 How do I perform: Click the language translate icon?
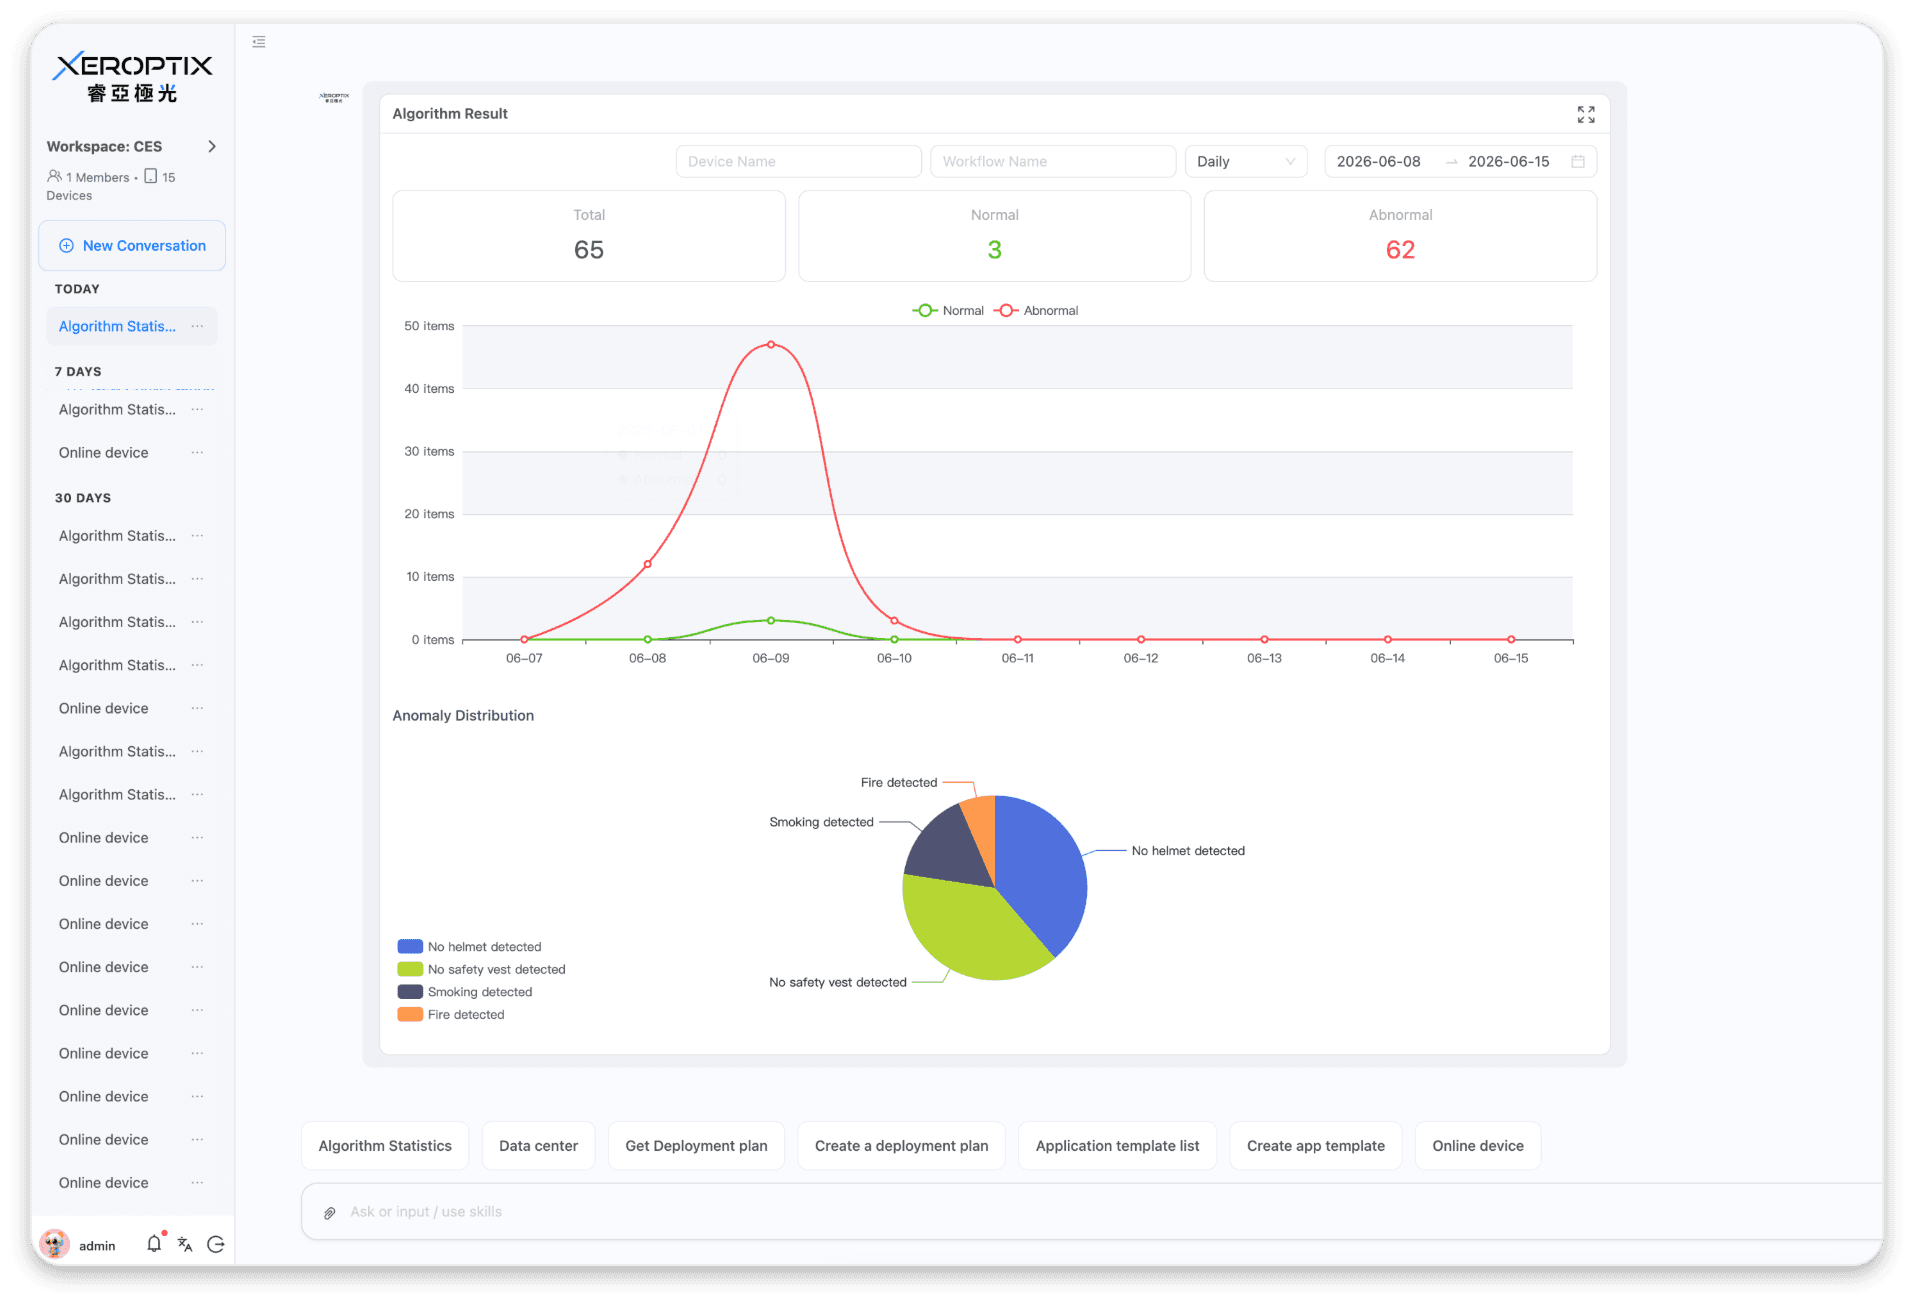(185, 1244)
